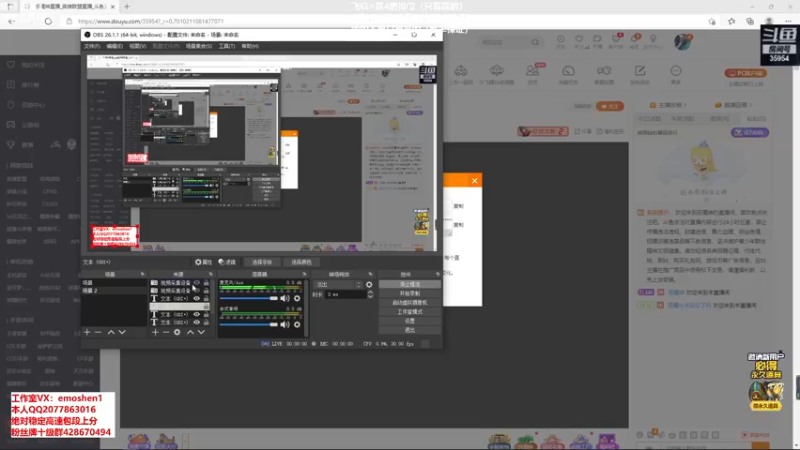
Task: Close the orange-header popup dialog
Action: (474, 181)
